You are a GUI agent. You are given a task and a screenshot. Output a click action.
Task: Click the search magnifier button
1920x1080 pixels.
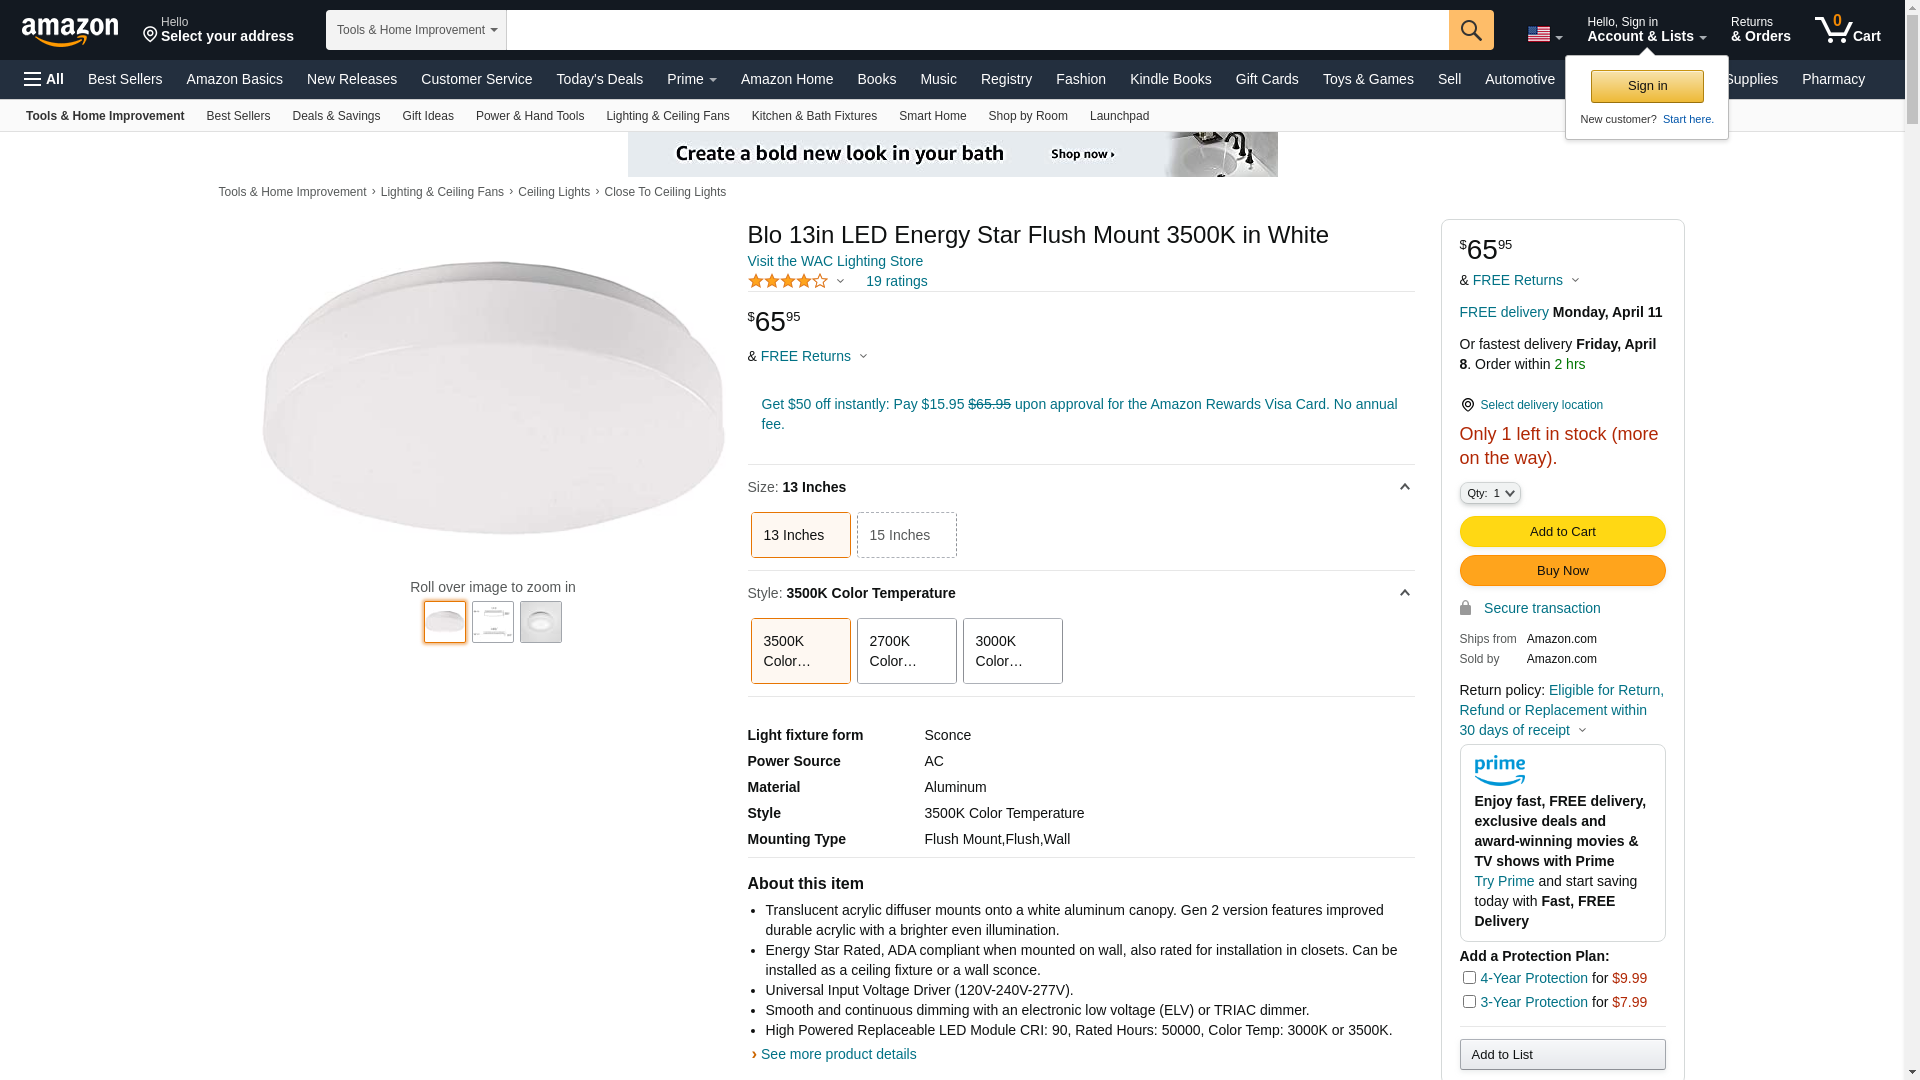pos(1470,30)
